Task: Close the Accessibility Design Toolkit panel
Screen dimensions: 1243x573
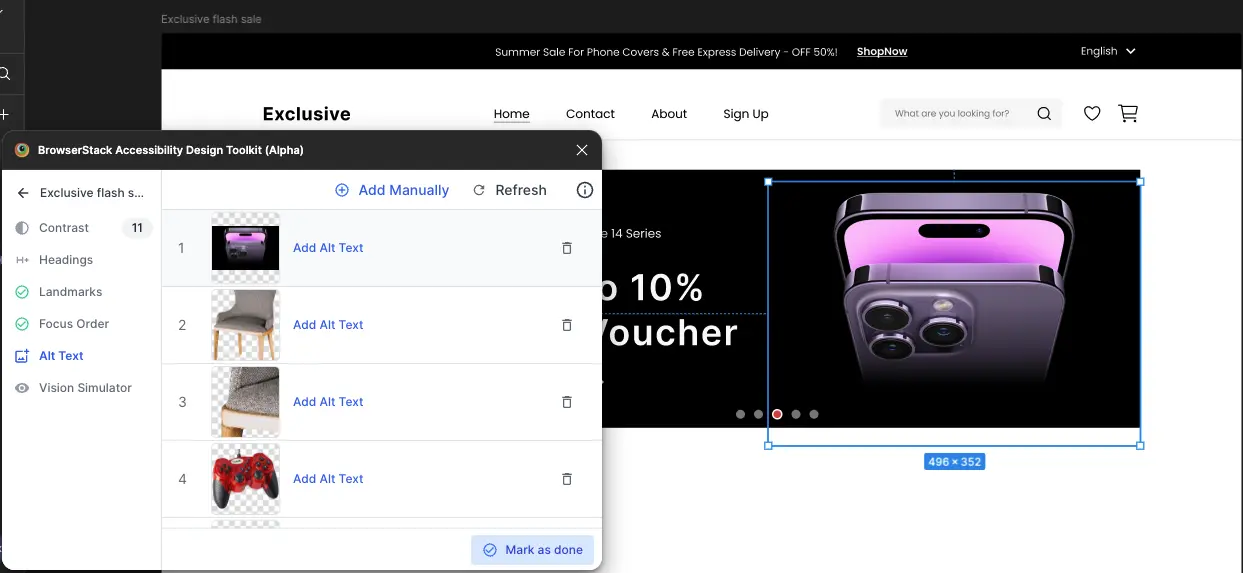Action: click(582, 150)
